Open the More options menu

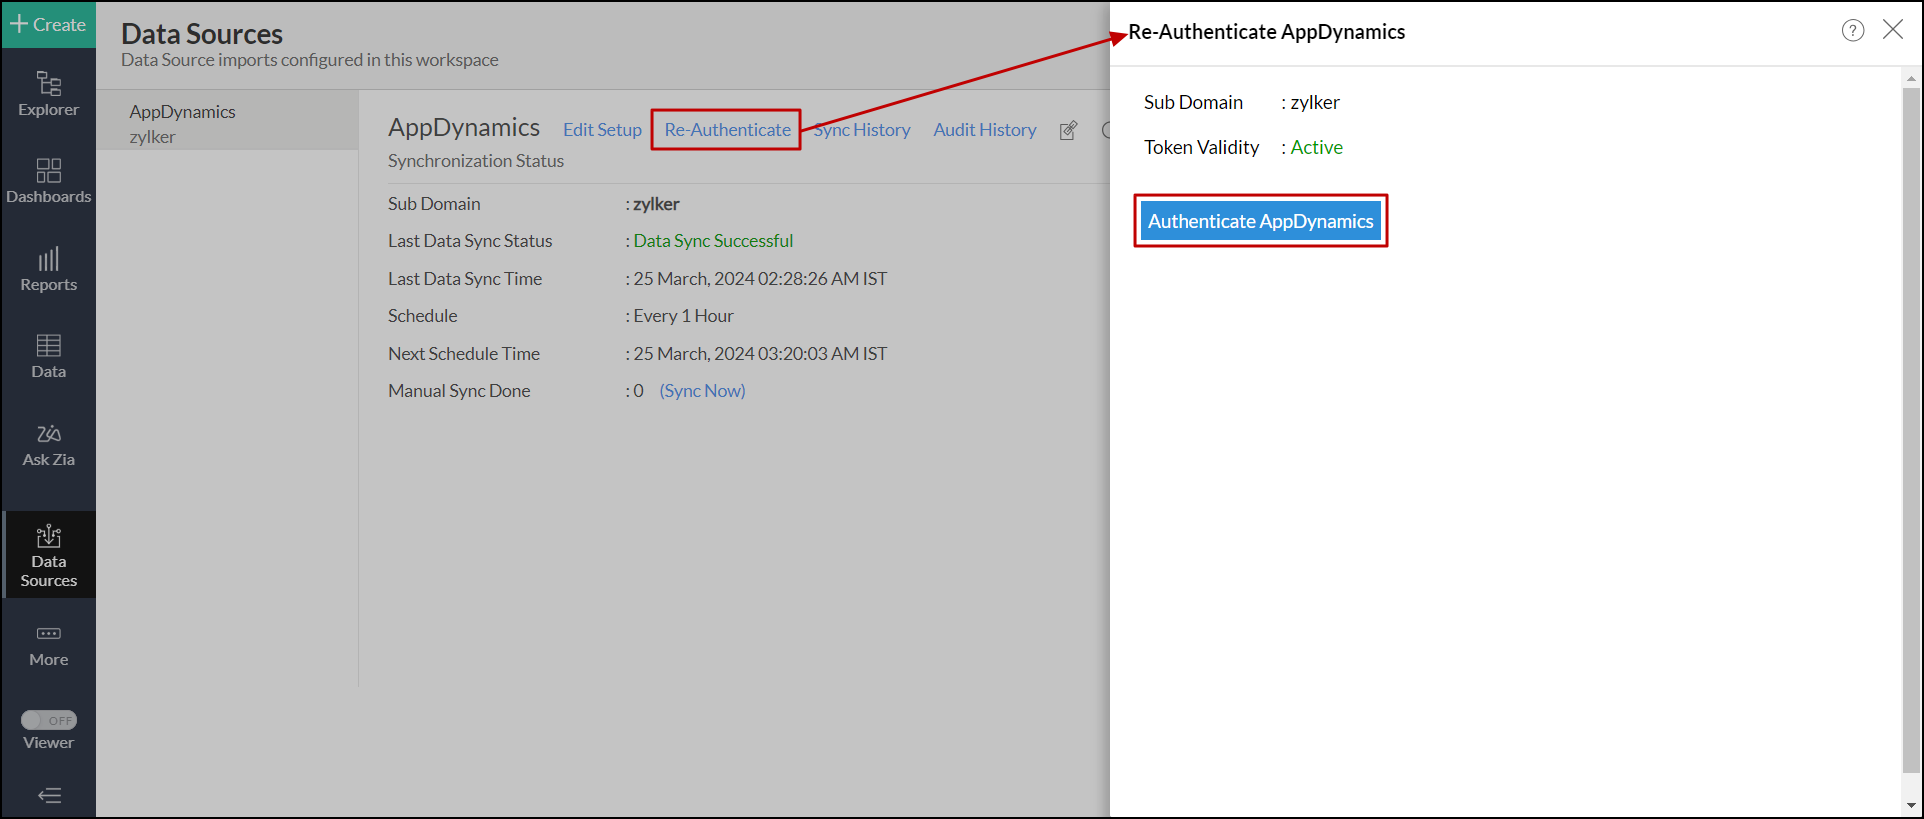click(48, 645)
